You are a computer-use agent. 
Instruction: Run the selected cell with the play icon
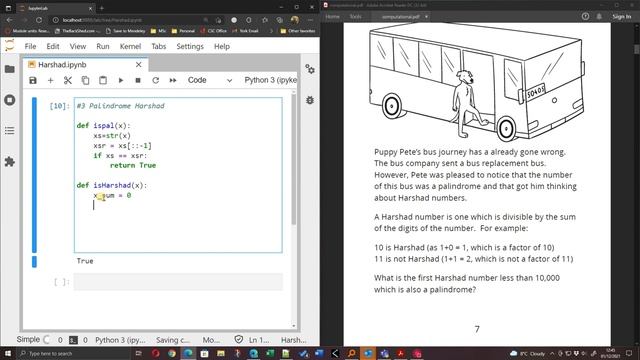tap(121, 80)
